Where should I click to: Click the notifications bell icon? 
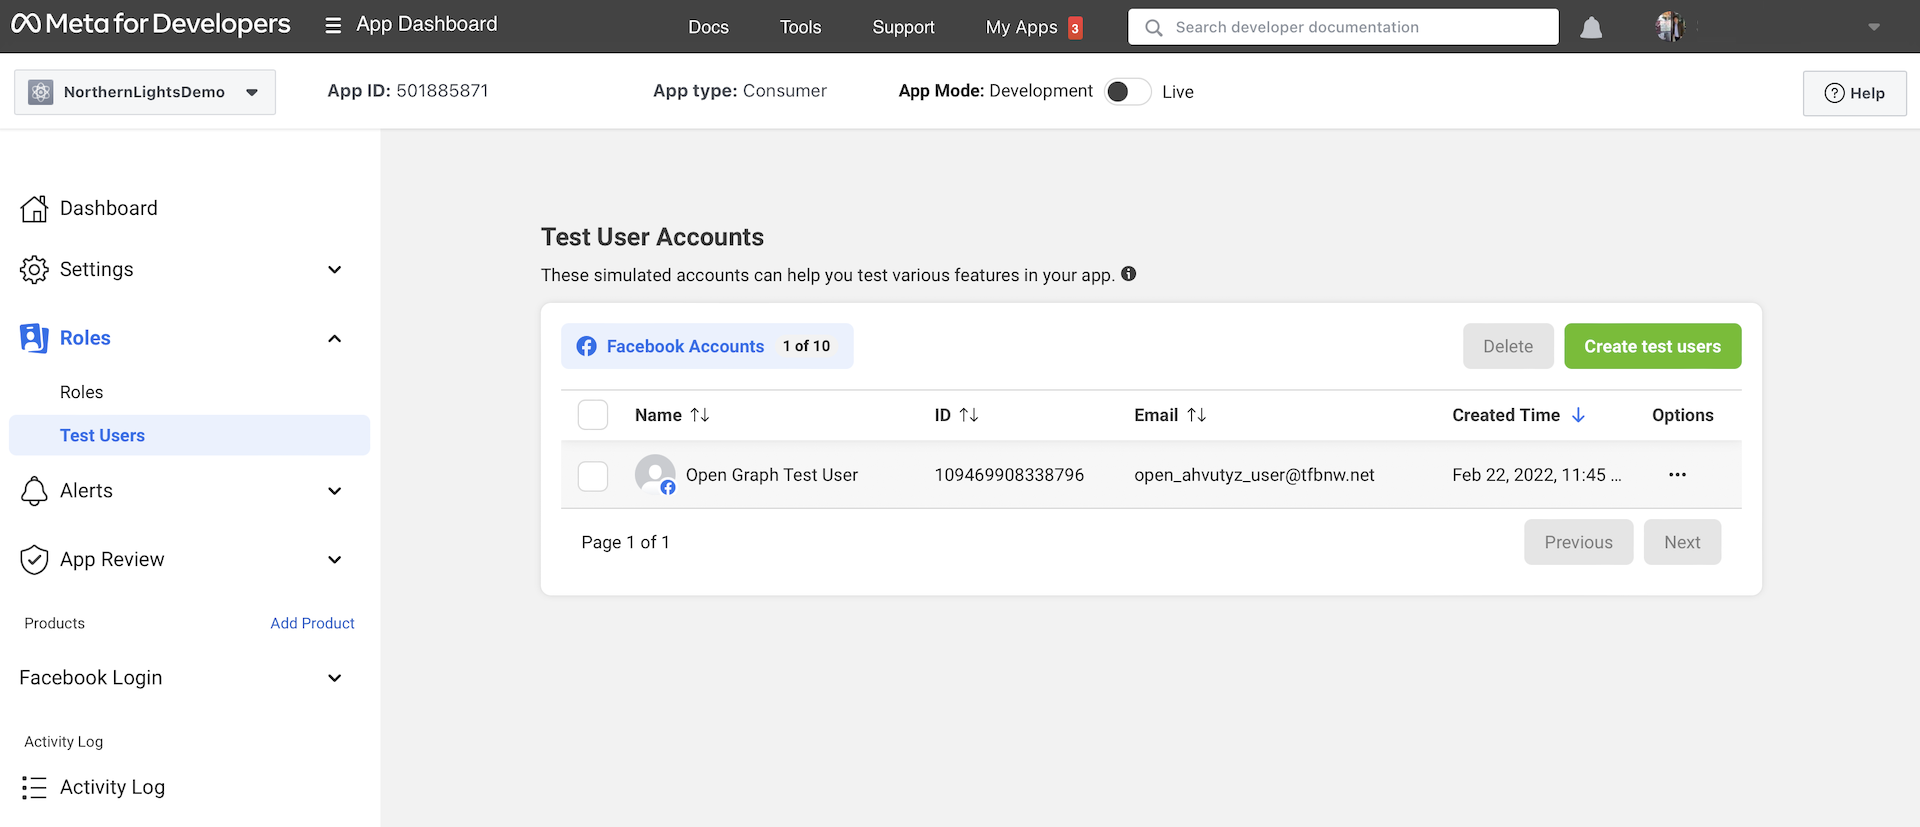[1591, 28]
